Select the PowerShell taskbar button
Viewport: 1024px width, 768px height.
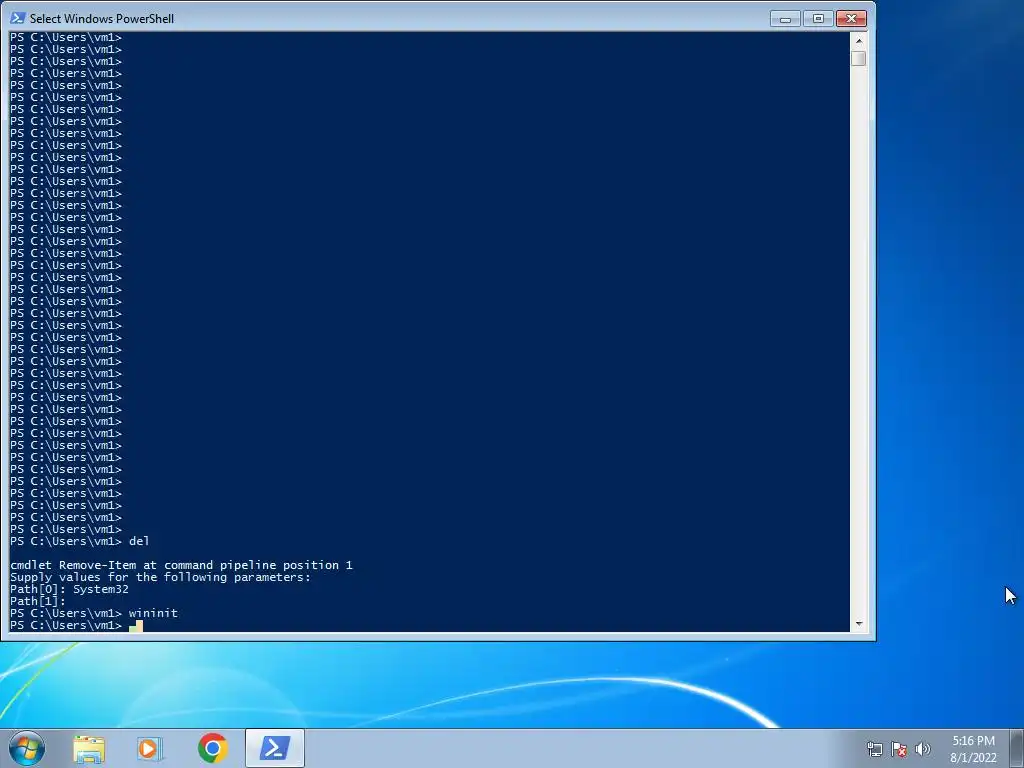tap(275, 748)
